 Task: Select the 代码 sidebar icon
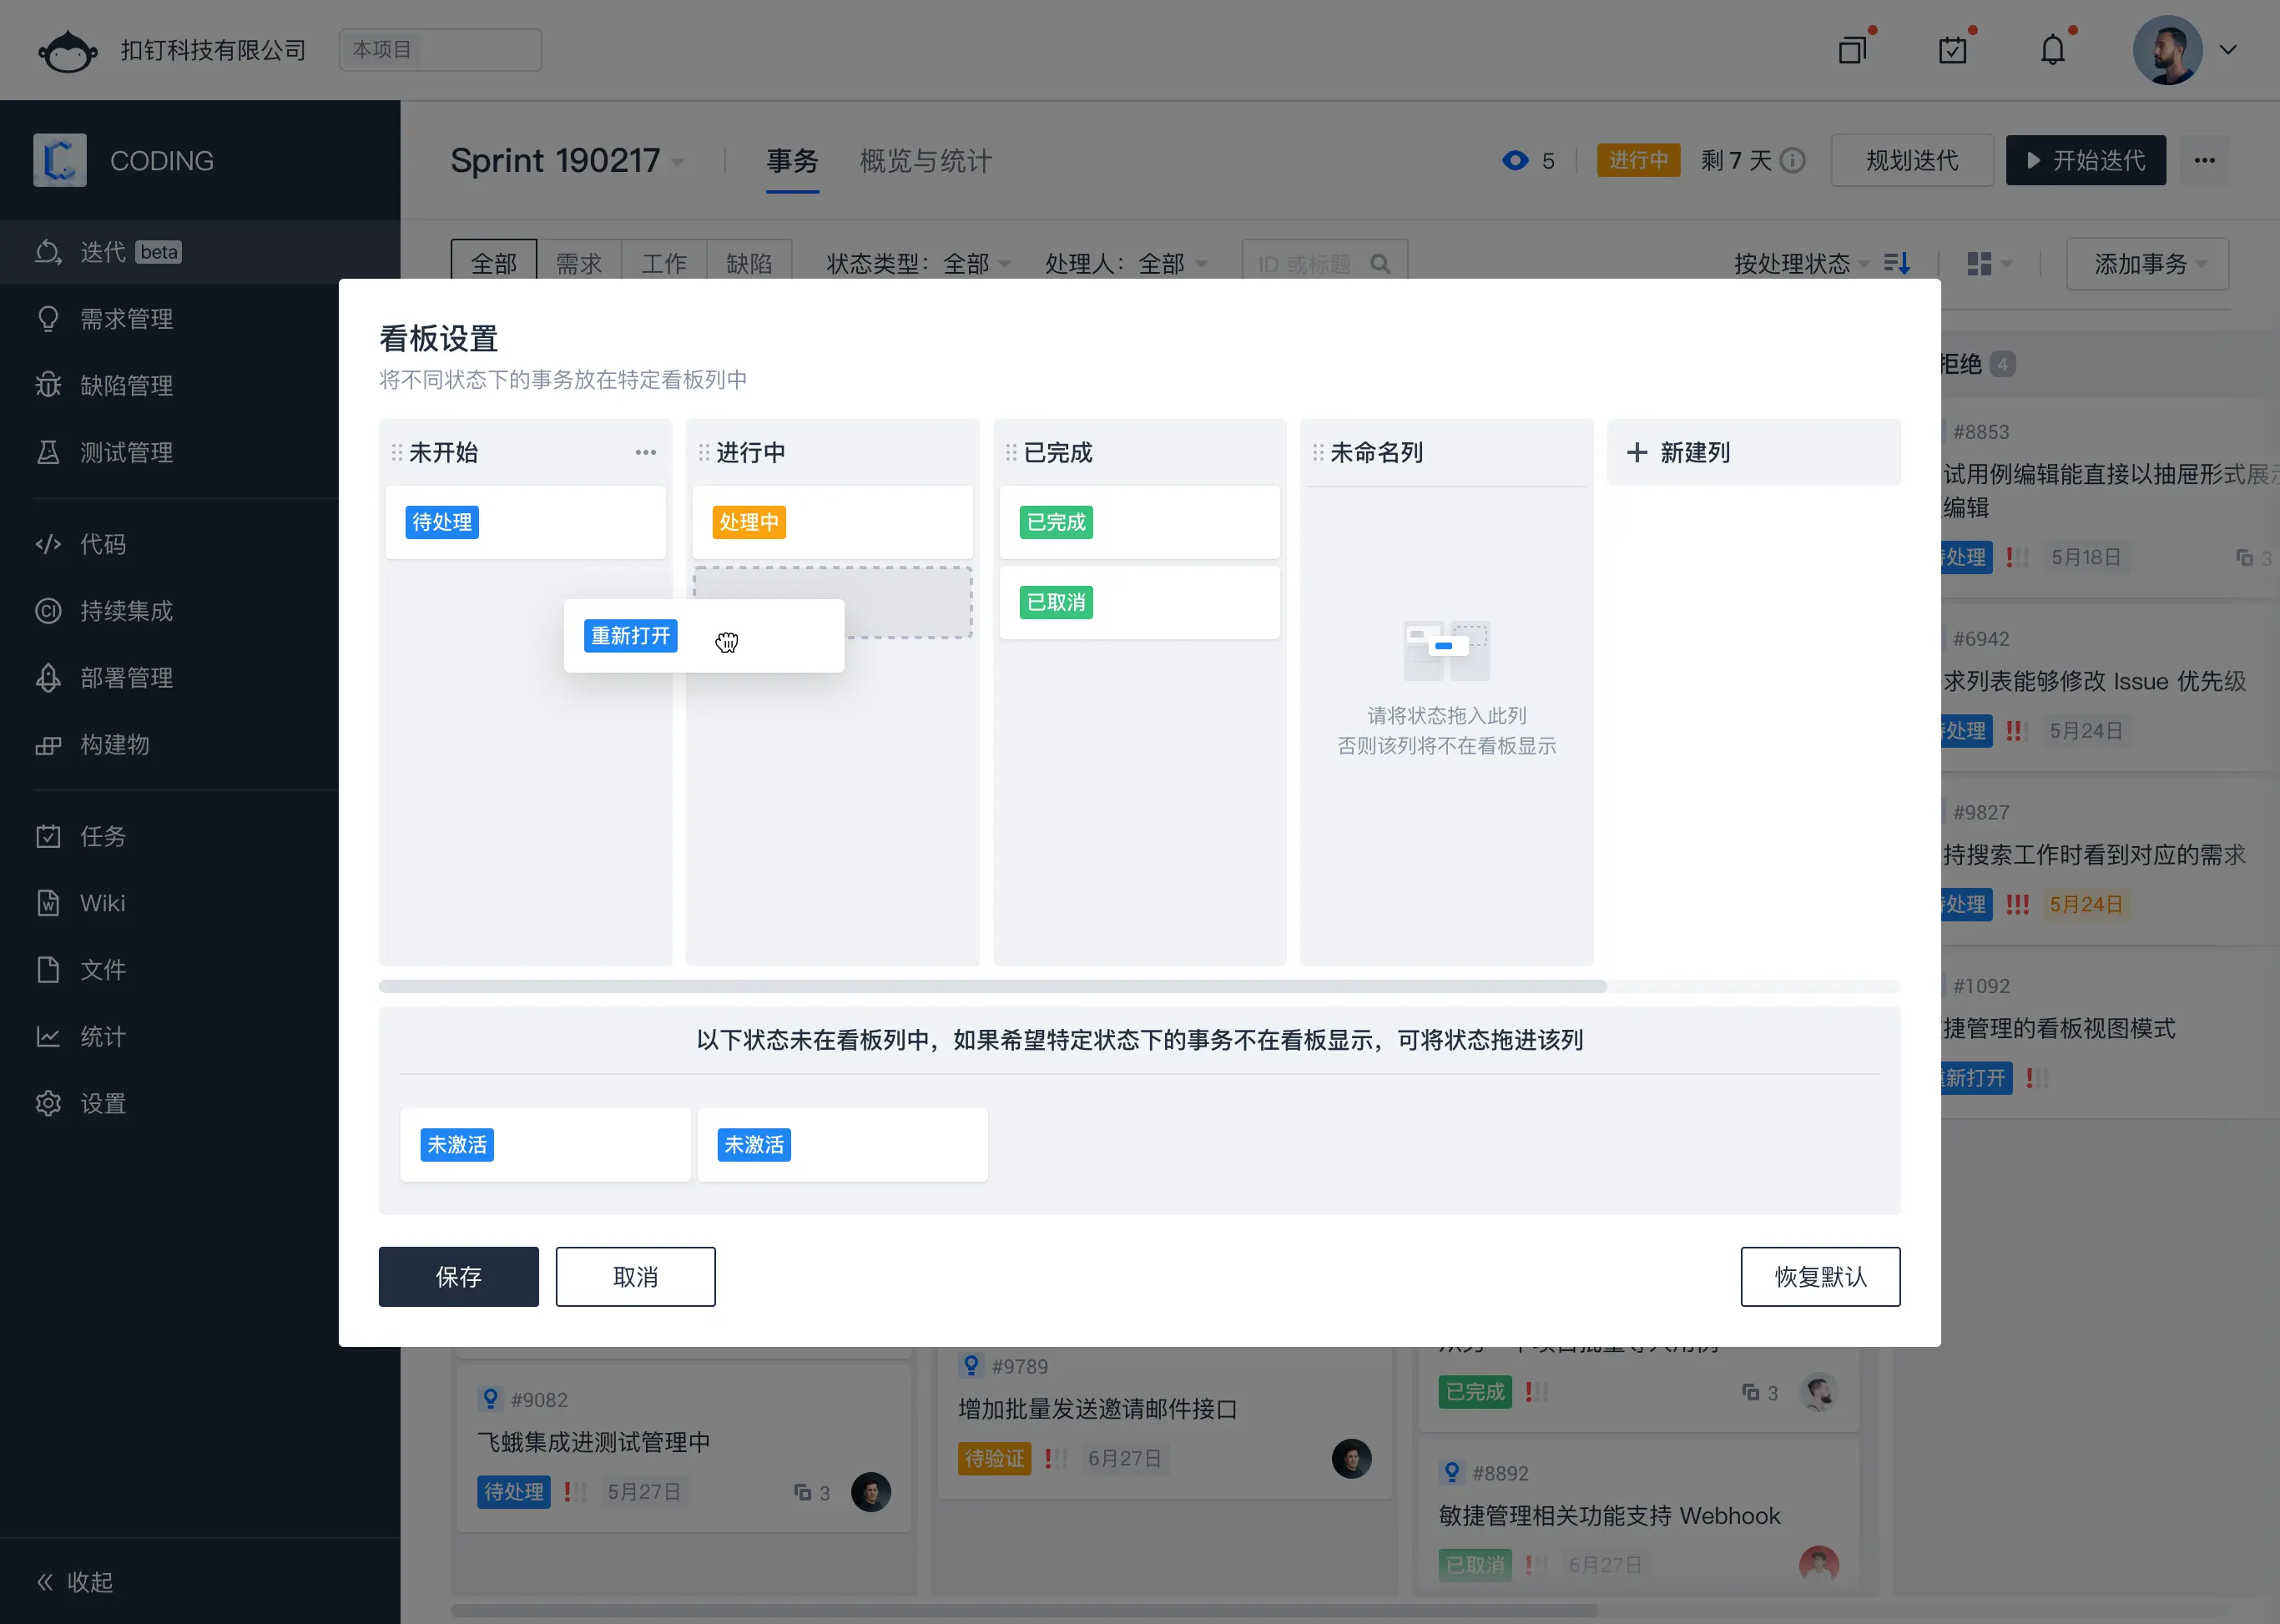click(x=103, y=544)
